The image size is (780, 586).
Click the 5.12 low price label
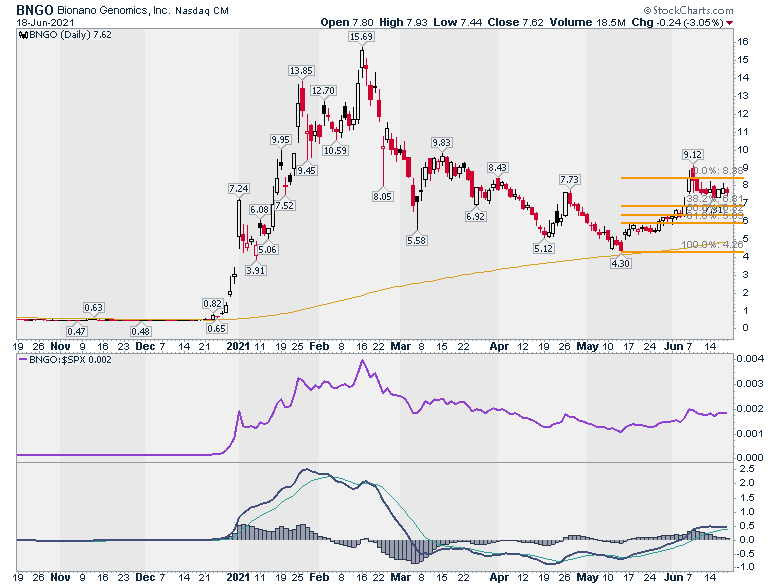click(543, 248)
